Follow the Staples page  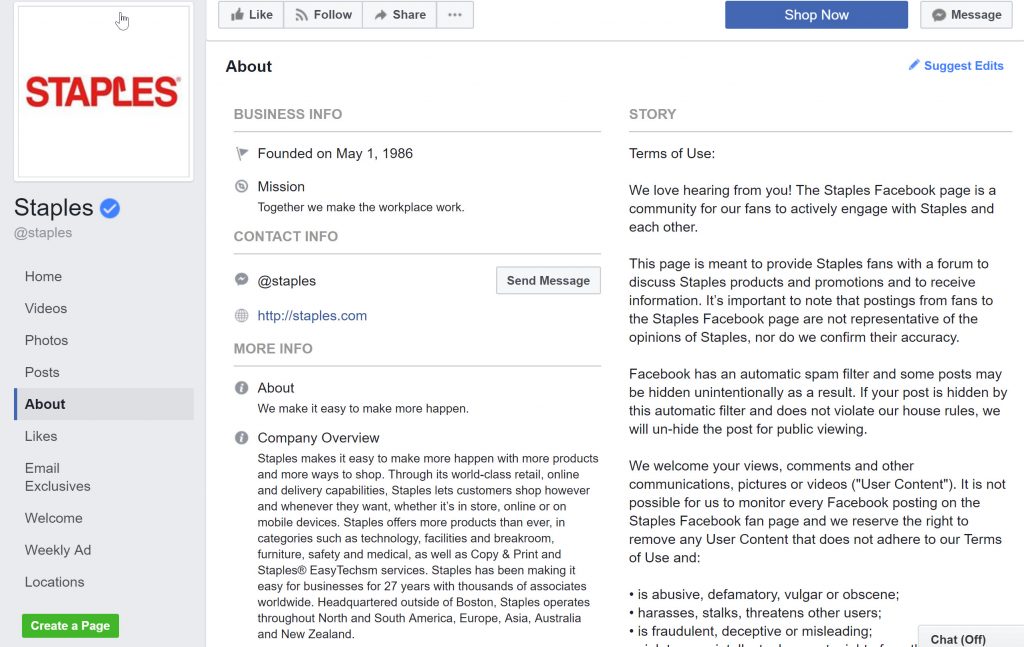coord(323,15)
